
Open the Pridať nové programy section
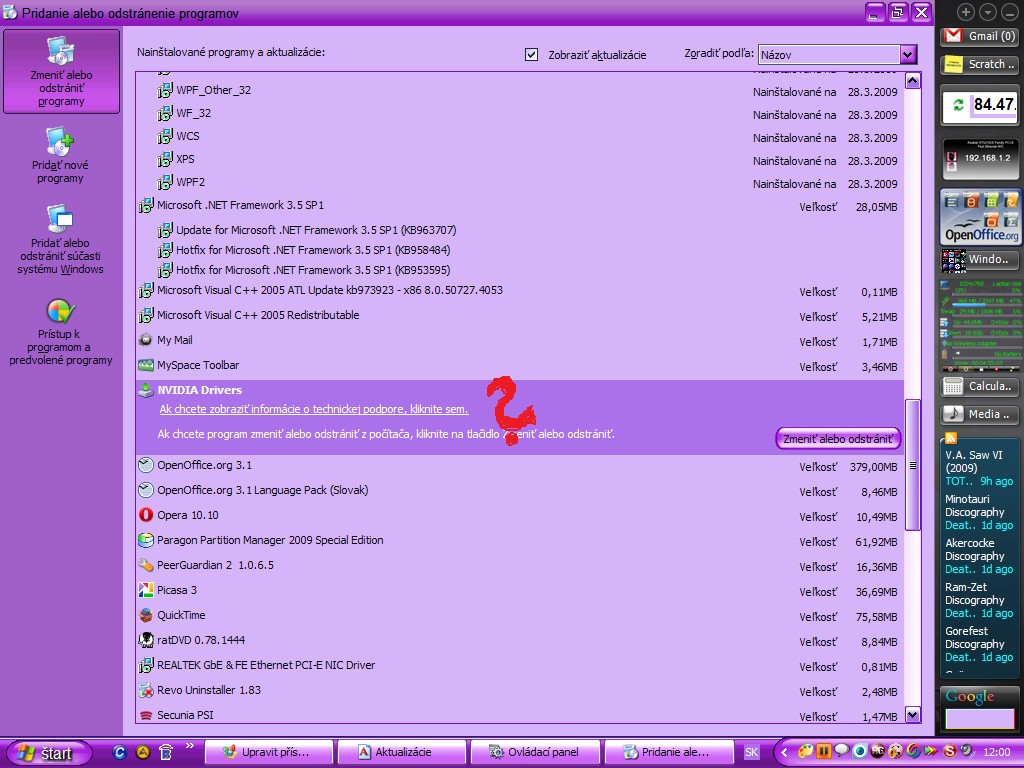point(60,155)
